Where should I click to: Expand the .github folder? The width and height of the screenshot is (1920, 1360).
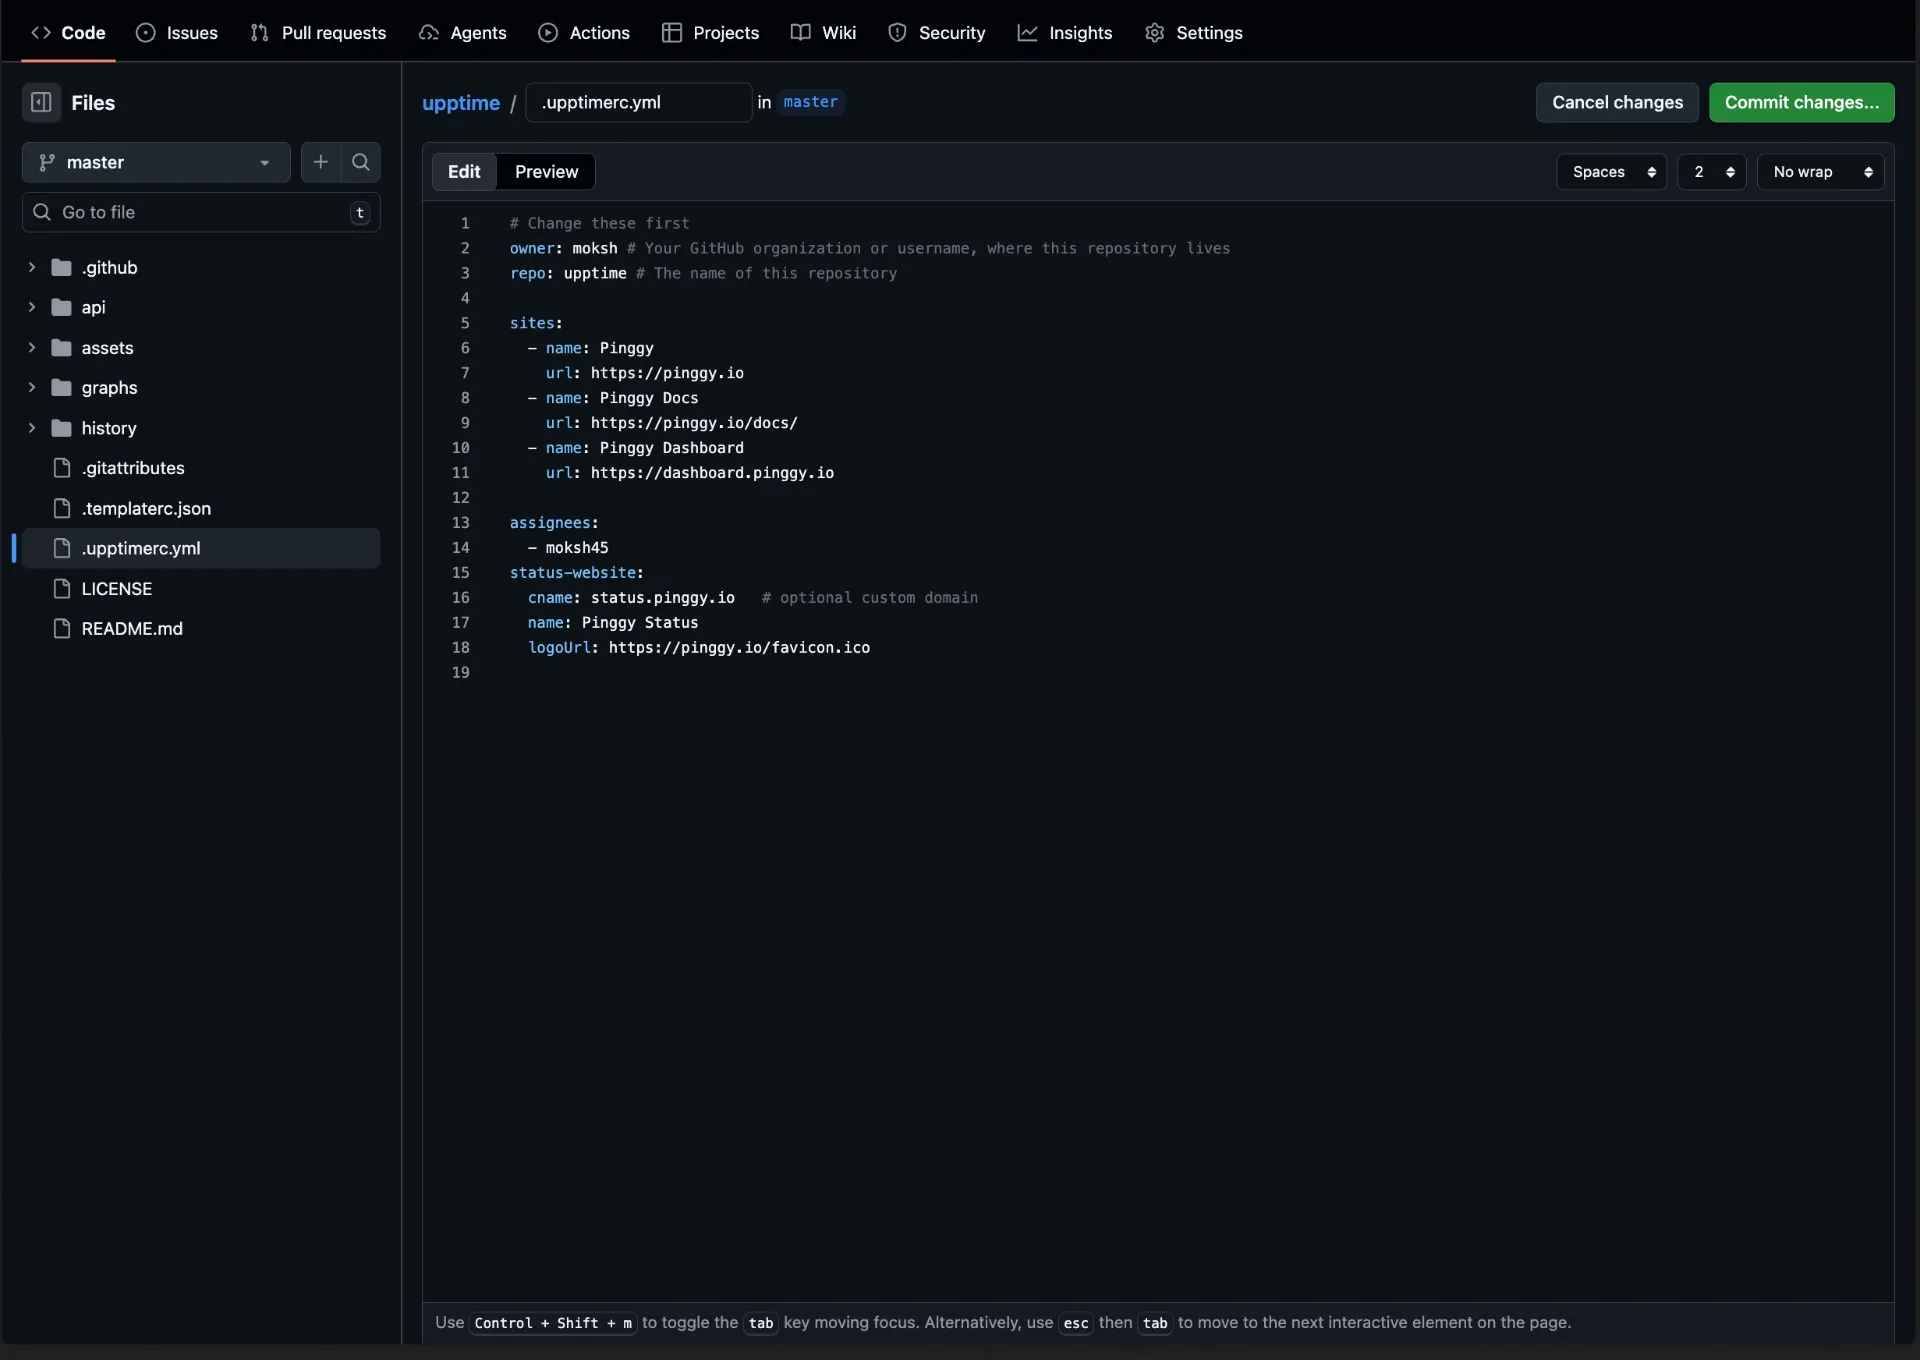[31, 267]
